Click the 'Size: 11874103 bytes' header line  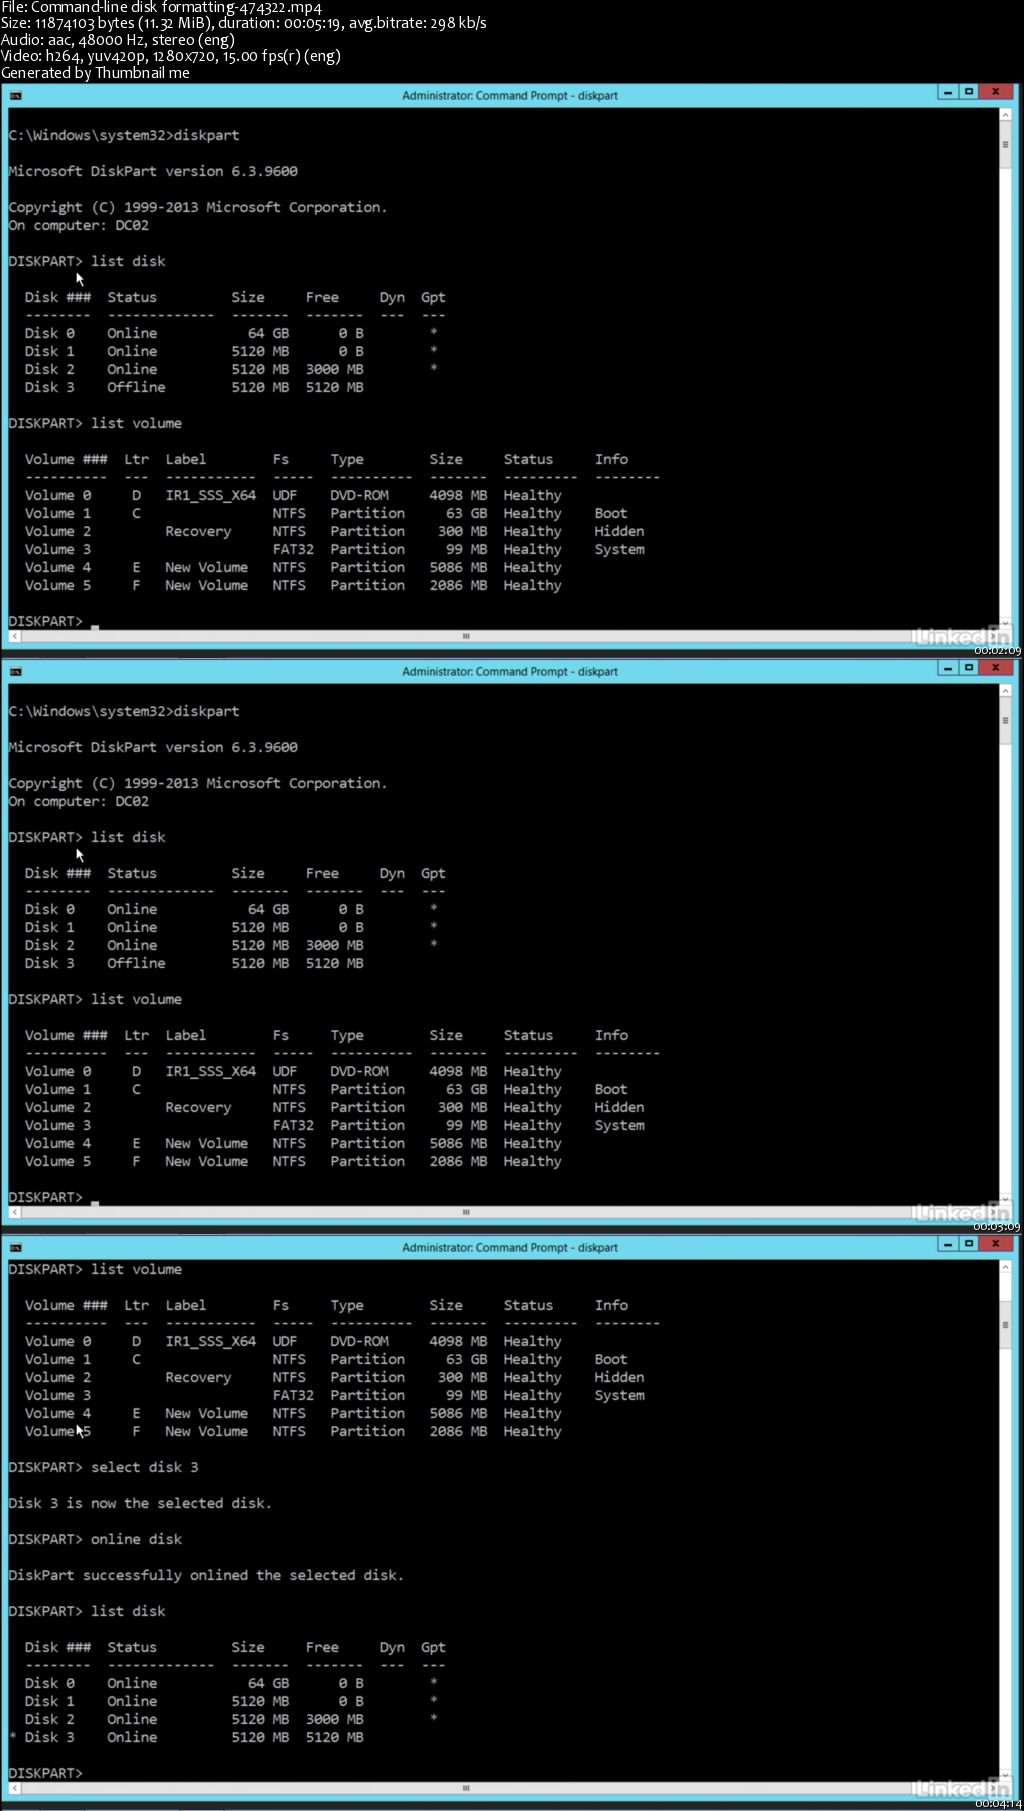243,23
